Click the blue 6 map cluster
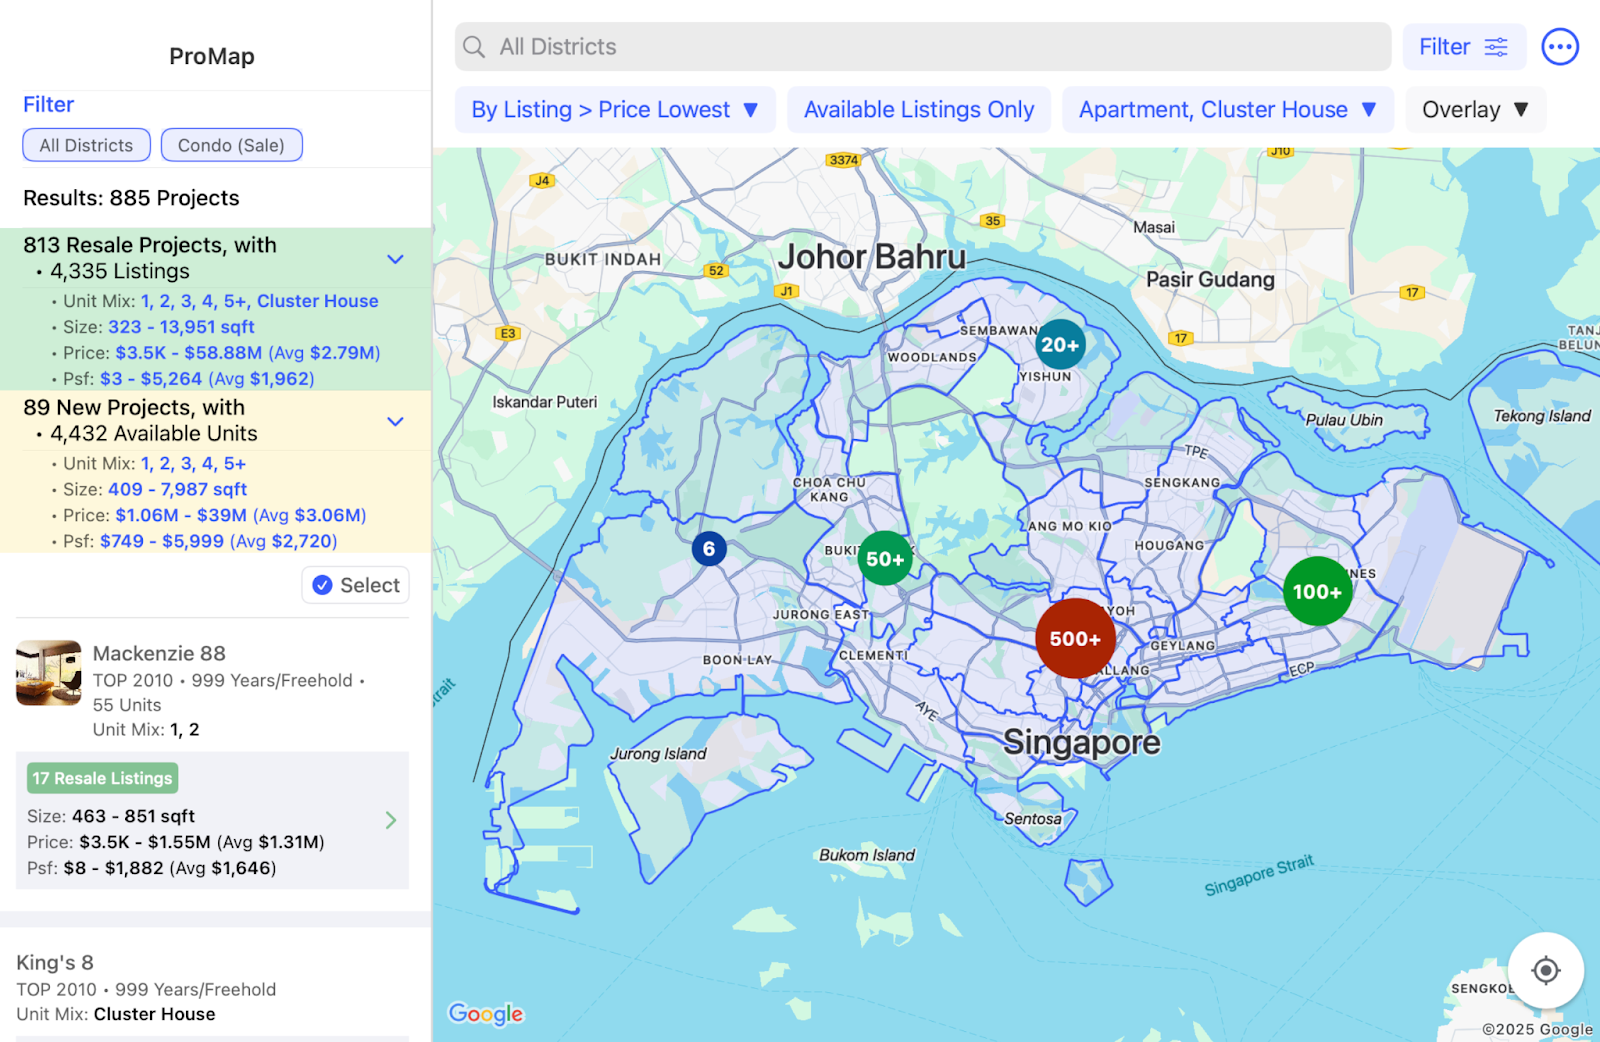This screenshot has width=1600, height=1042. coord(709,548)
